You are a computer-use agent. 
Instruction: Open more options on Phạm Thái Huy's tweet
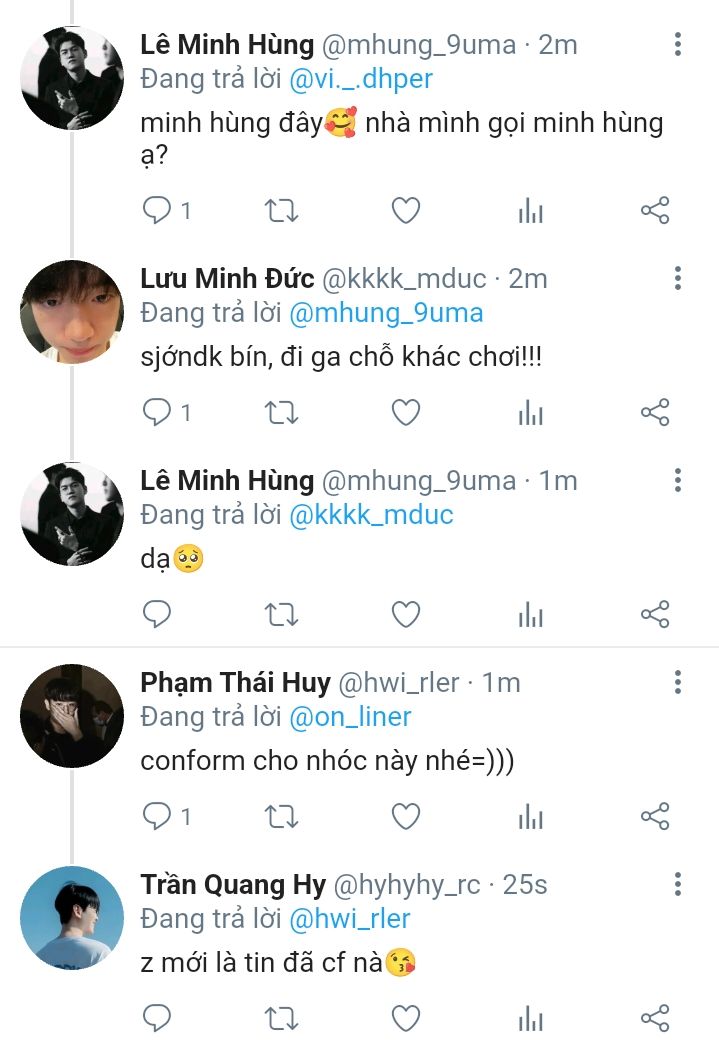tap(678, 682)
